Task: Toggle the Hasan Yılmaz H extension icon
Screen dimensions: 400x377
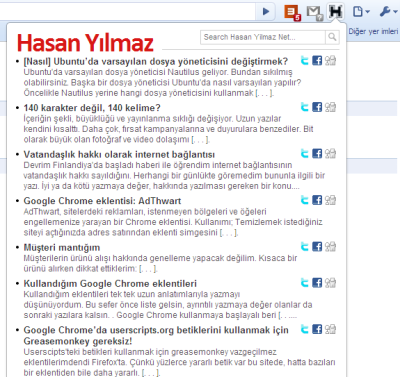Action: 335,12
